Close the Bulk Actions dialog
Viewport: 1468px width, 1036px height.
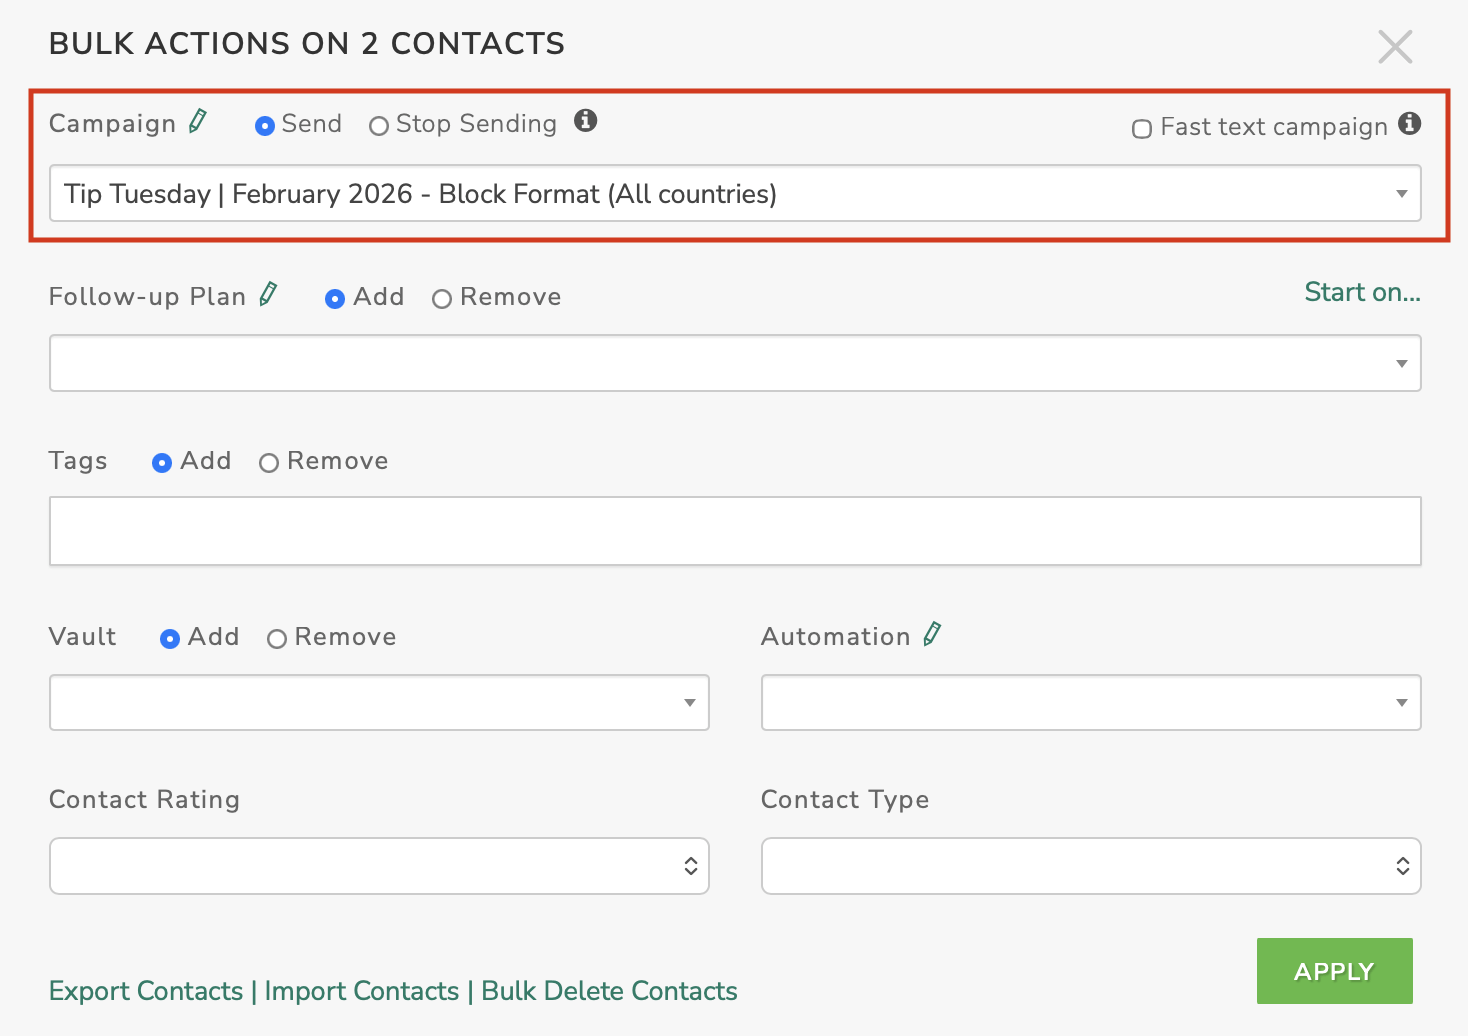click(x=1394, y=46)
